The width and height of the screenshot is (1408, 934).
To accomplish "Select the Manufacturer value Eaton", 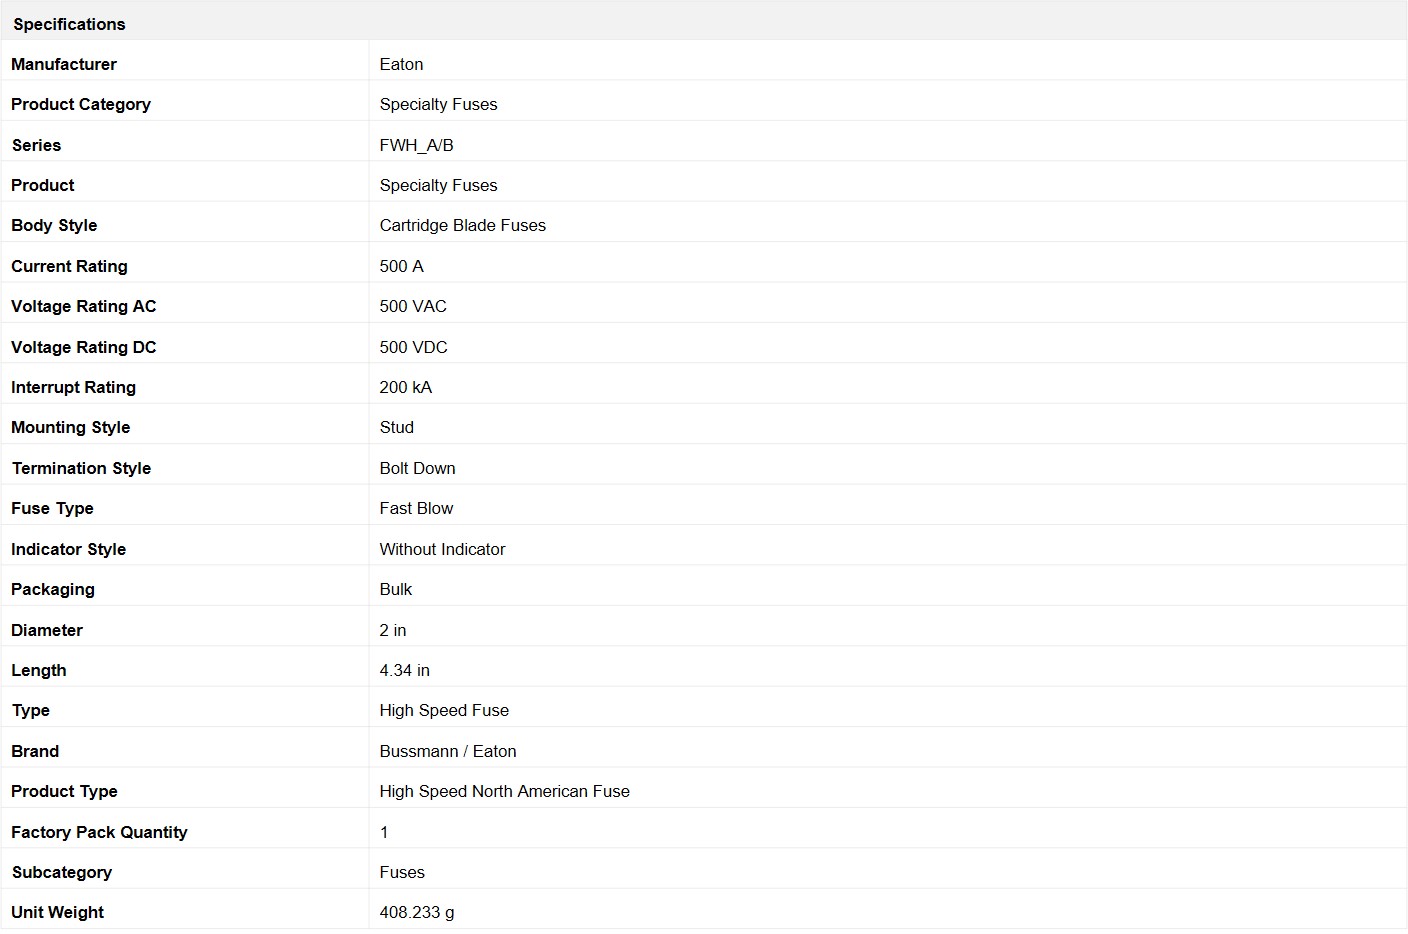I will [401, 64].
